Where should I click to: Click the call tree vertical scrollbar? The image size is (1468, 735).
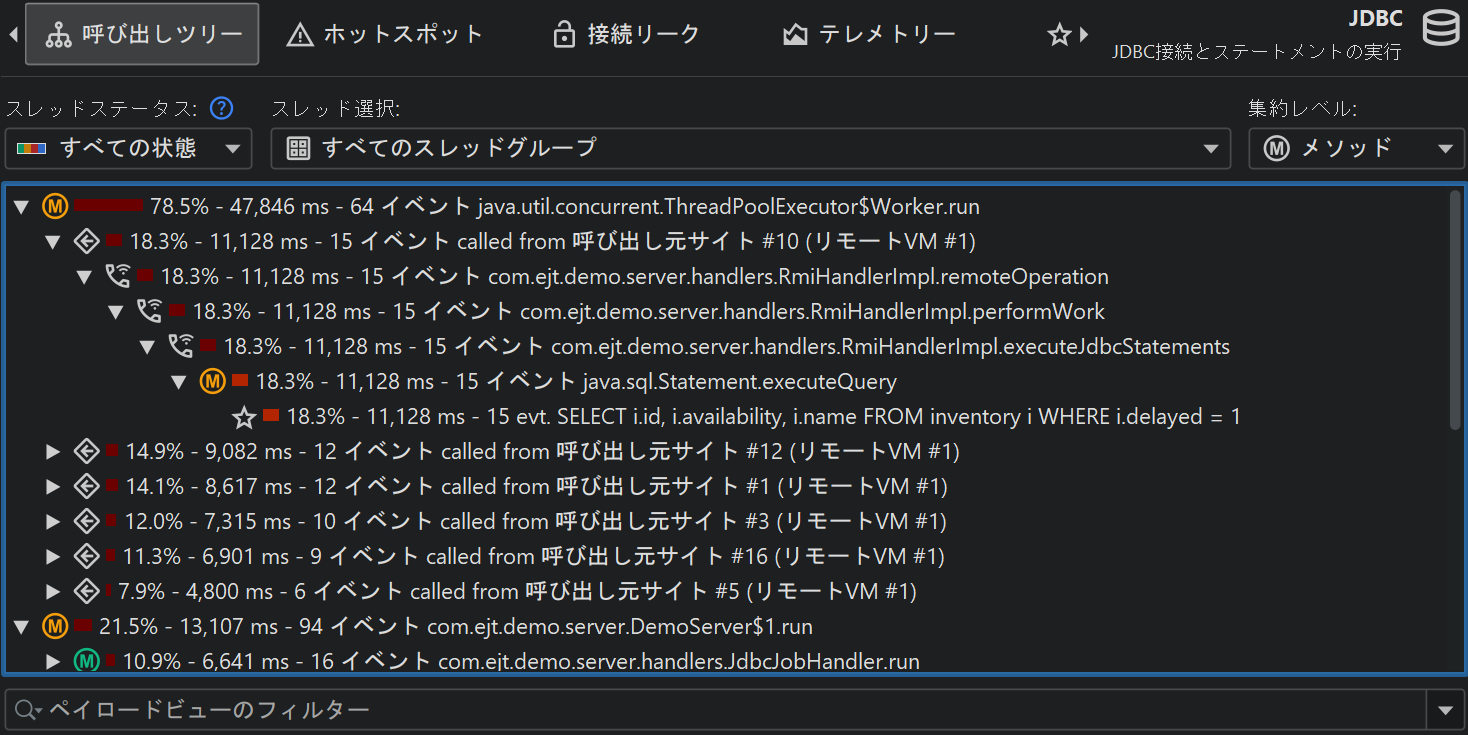pyautogui.click(x=1455, y=310)
